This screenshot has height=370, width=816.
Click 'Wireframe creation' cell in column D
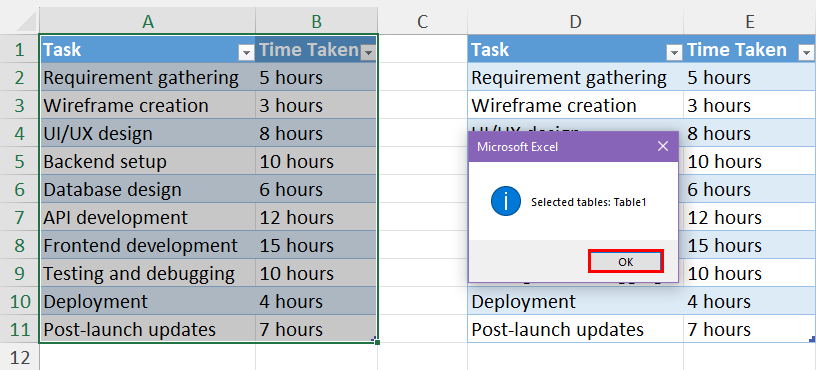pos(576,106)
